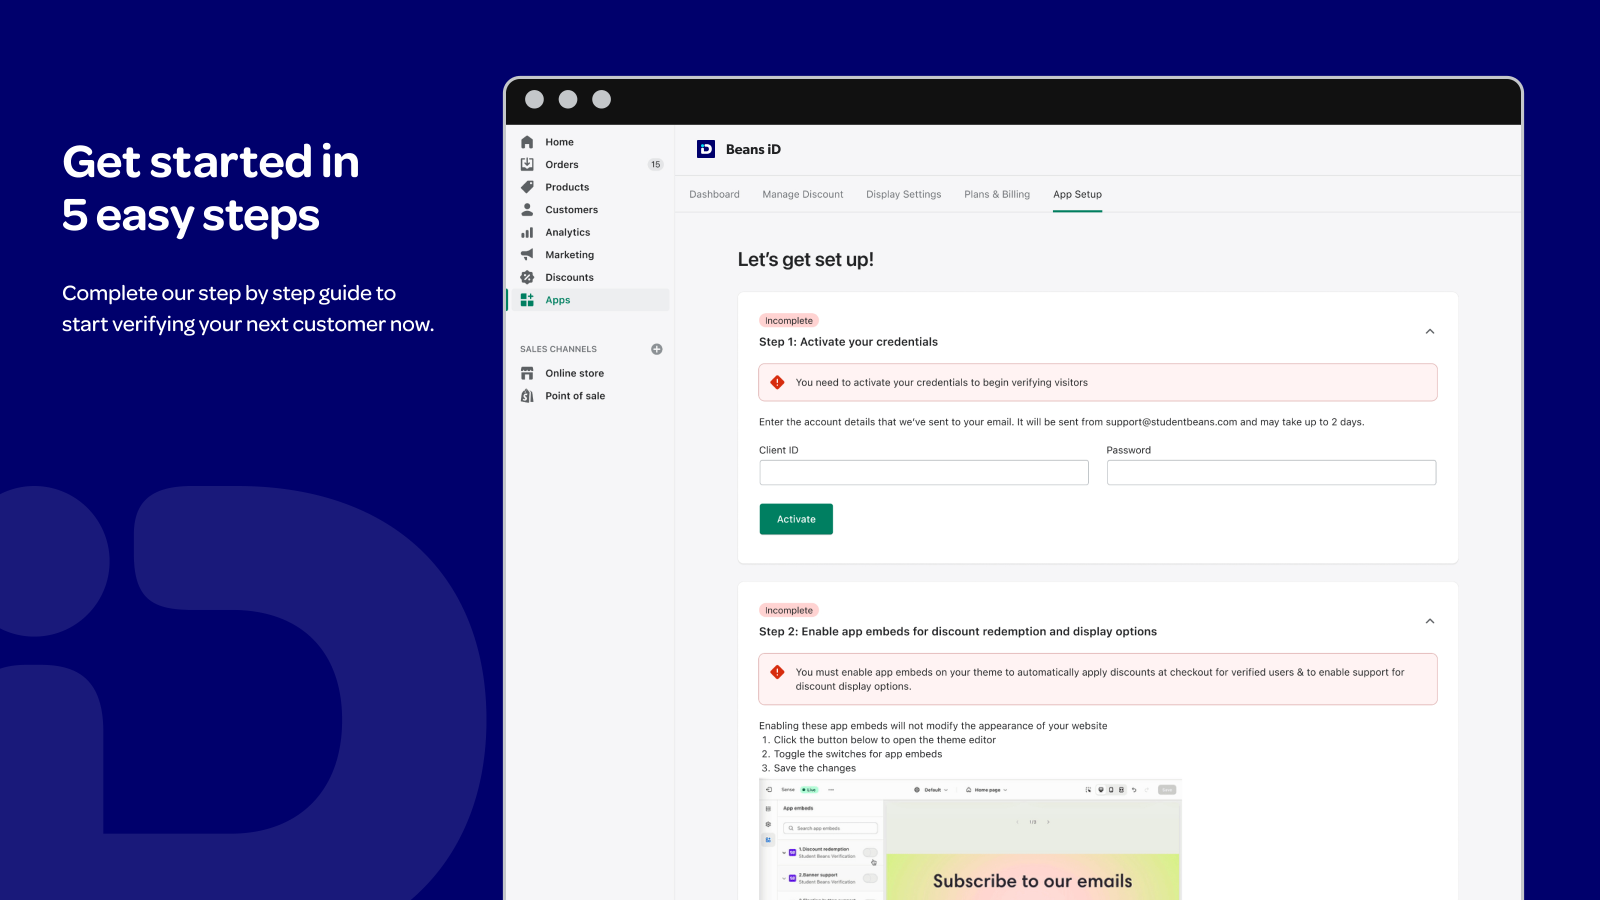Click the green Activate button
The height and width of the screenshot is (900, 1600).
[796, 519]
